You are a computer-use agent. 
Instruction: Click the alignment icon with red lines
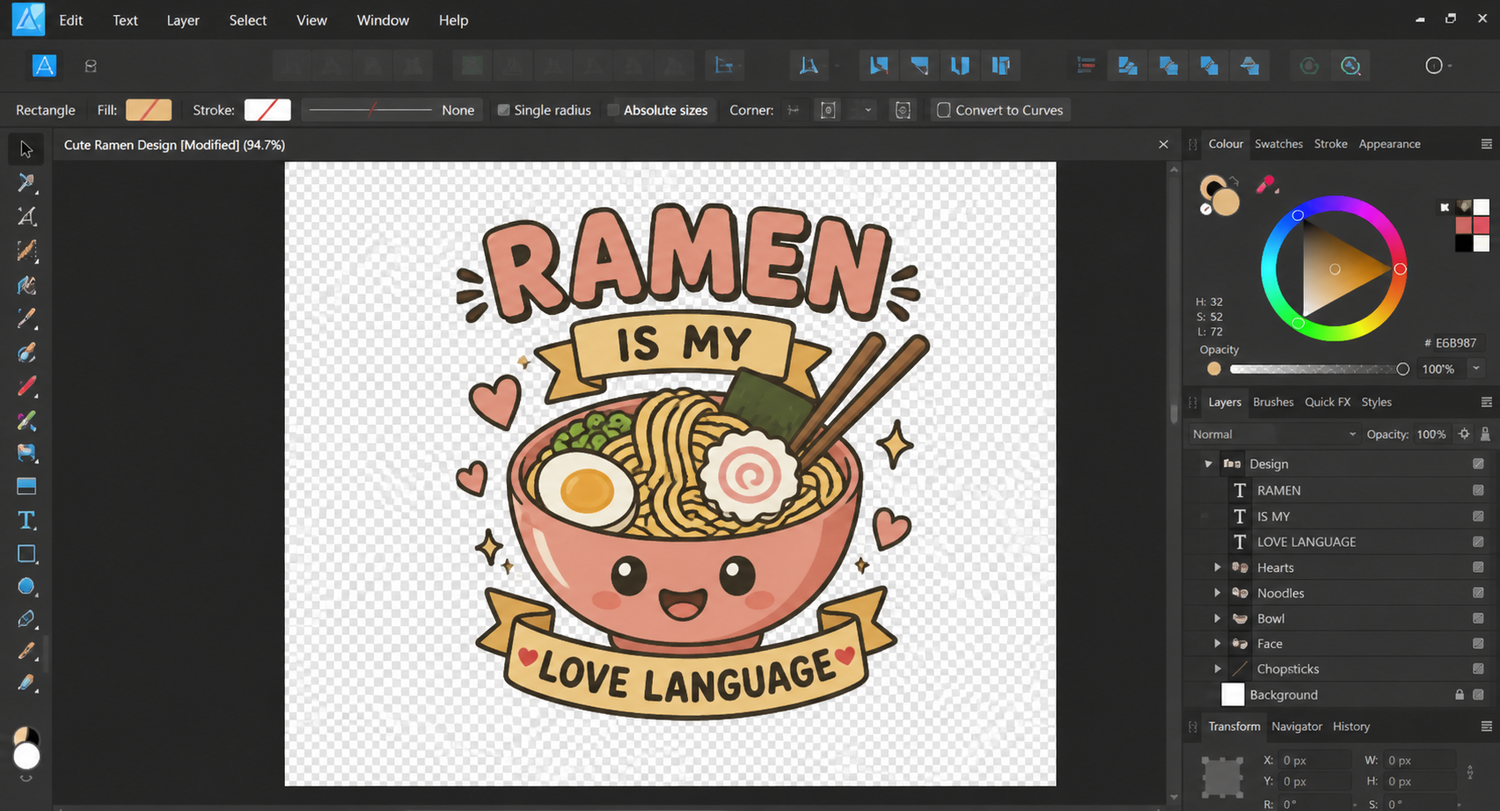coord(1086,66)
